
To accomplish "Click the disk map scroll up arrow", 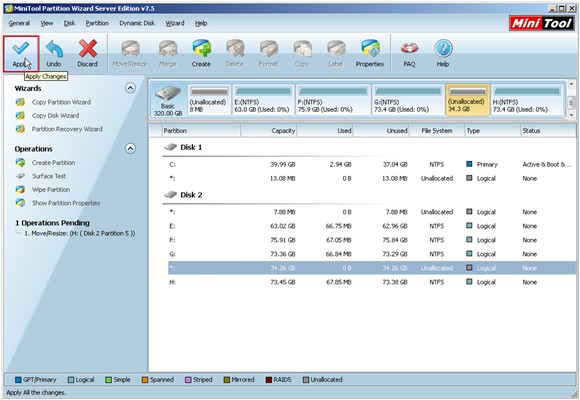I will 571,84.
